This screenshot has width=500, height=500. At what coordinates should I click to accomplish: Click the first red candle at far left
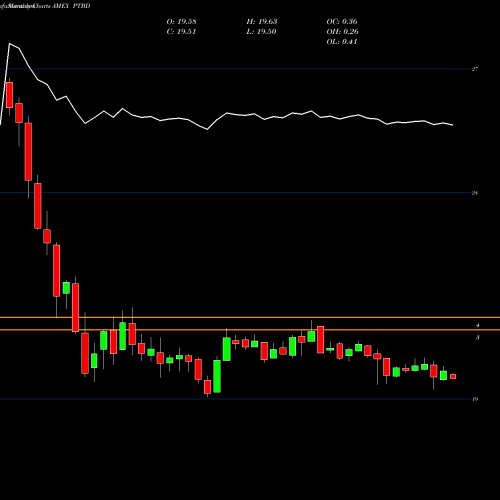[9, 95]
